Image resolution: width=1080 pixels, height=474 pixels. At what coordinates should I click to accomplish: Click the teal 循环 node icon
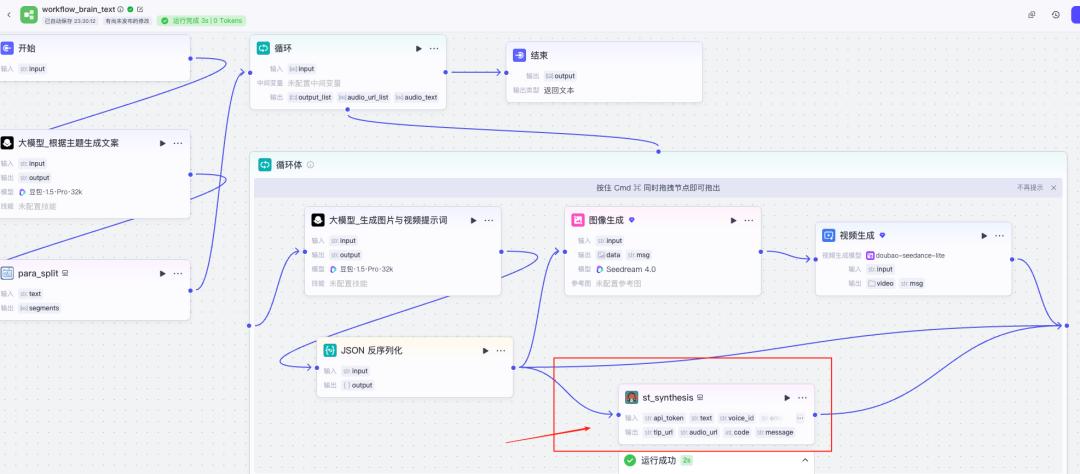coord(264,48)
